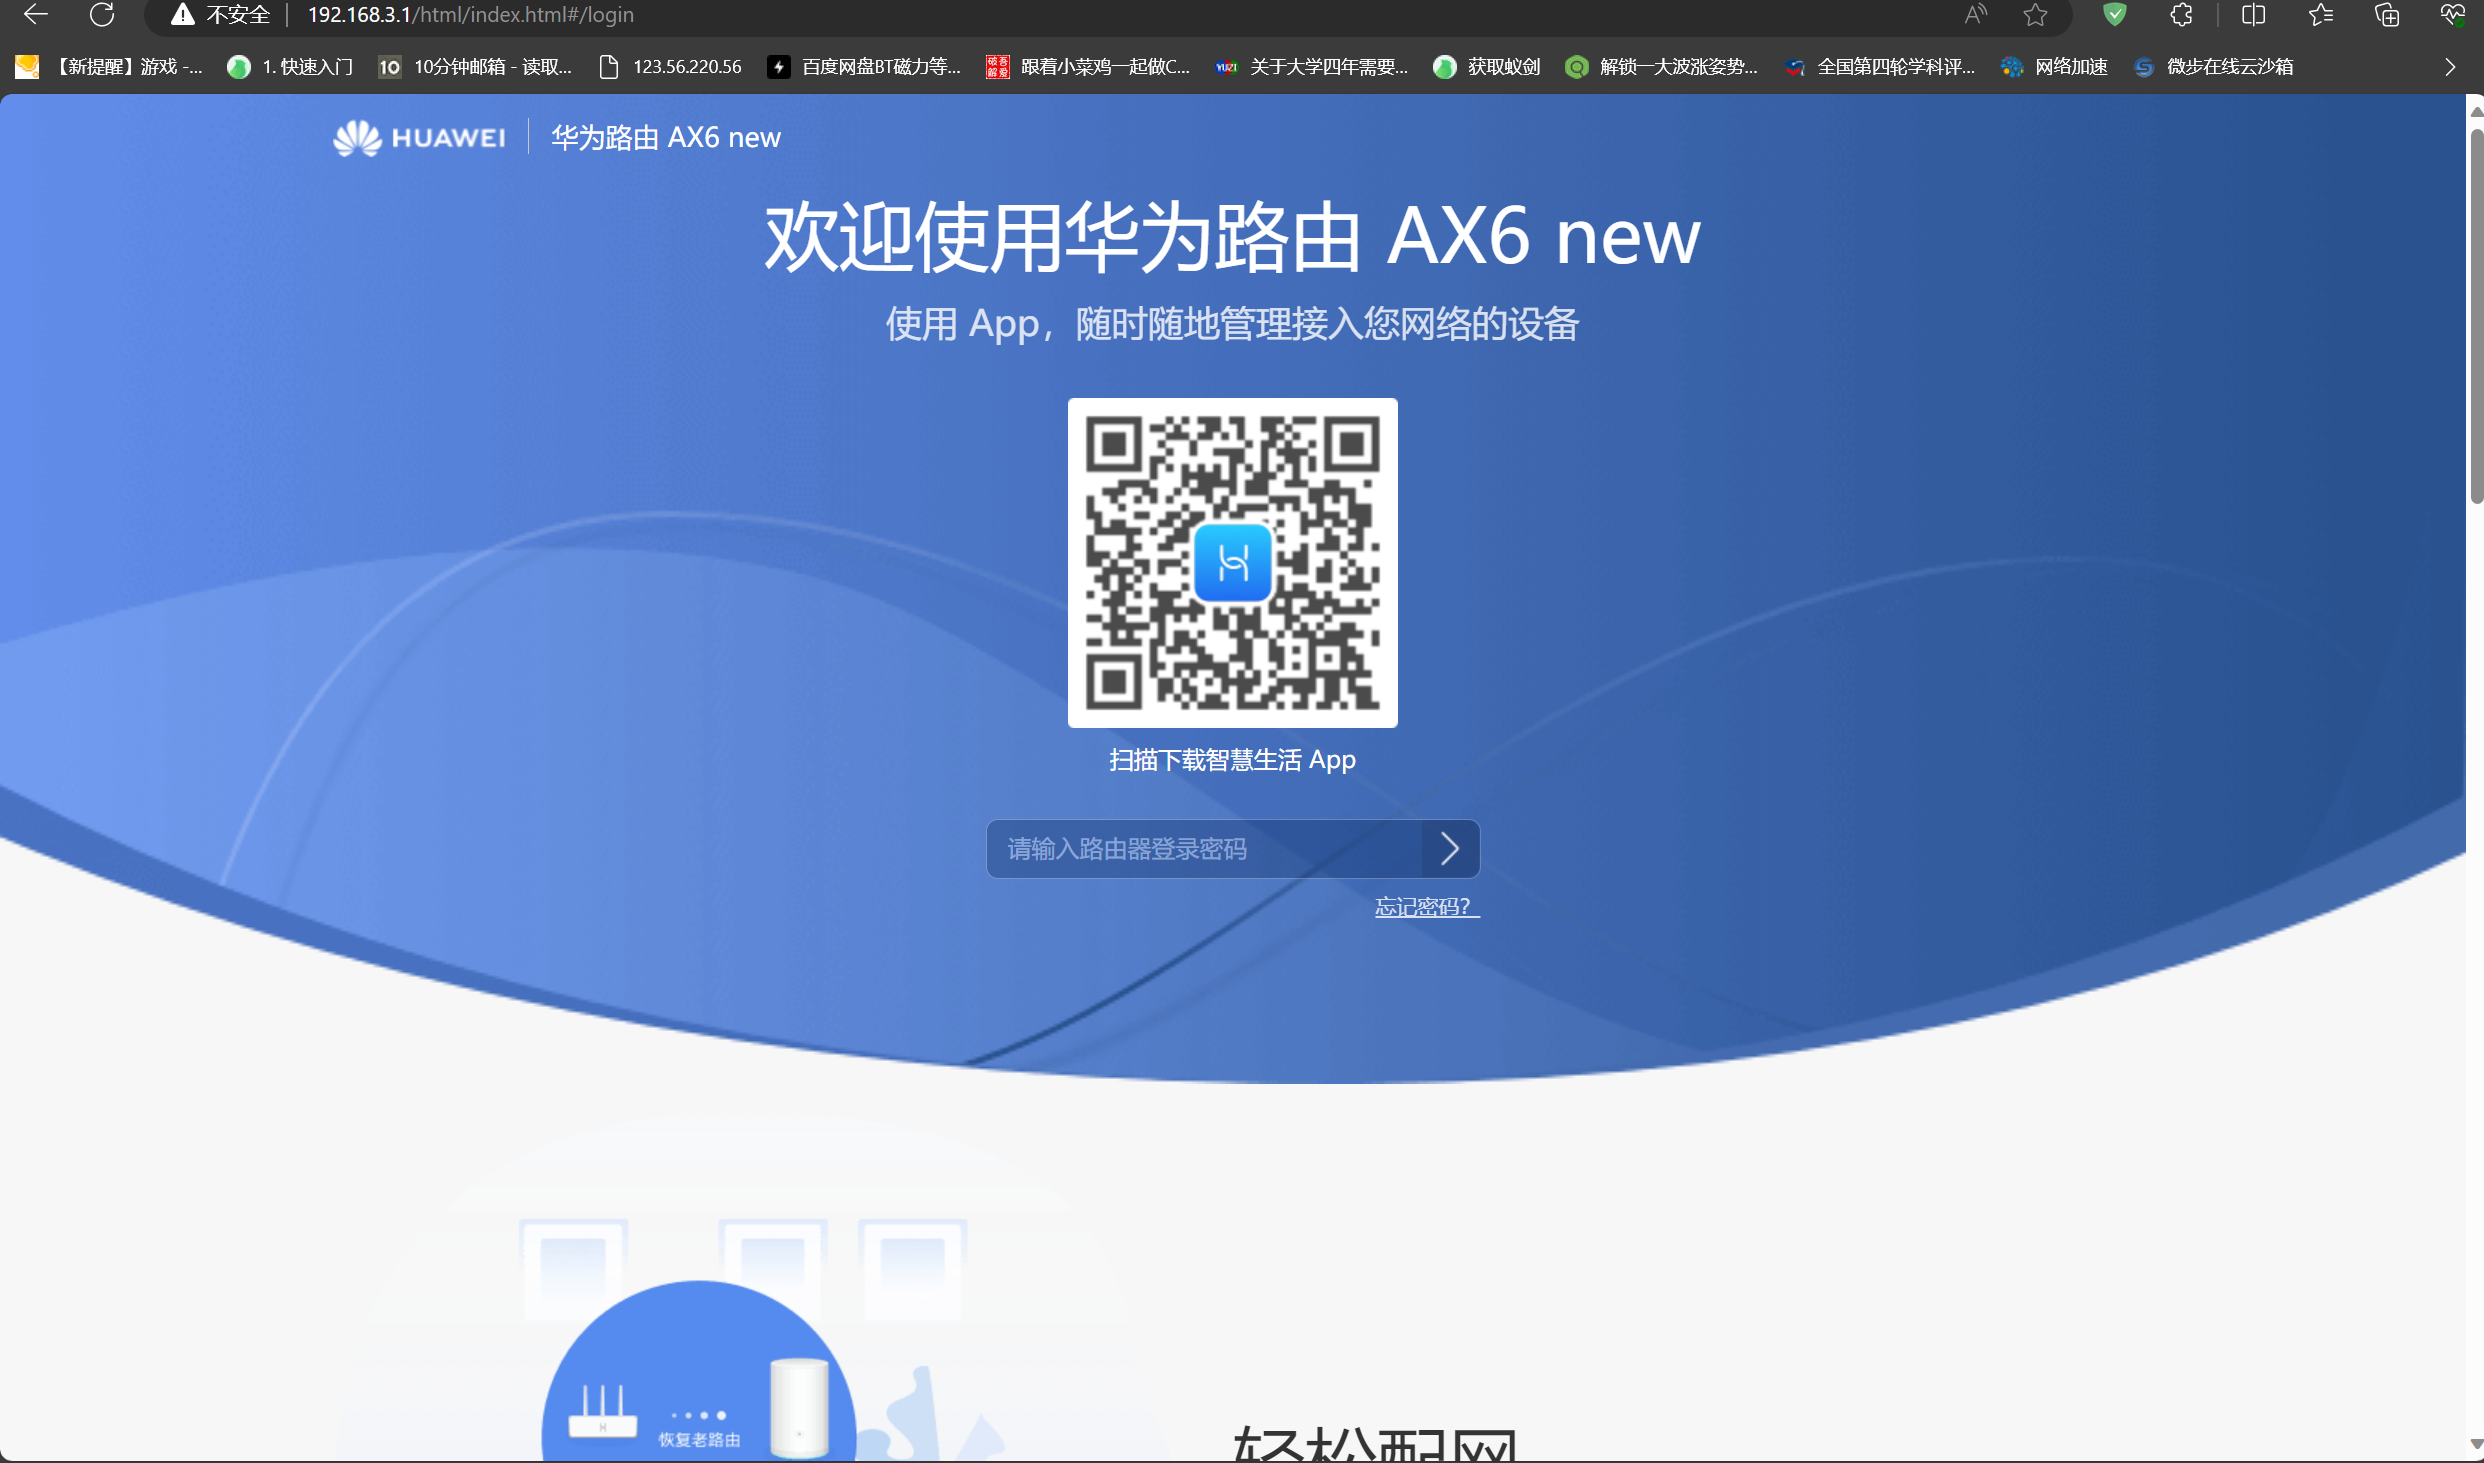Open 网络加速 bookmark
Viewport: 2484px width, 1463px height.
2055,67
